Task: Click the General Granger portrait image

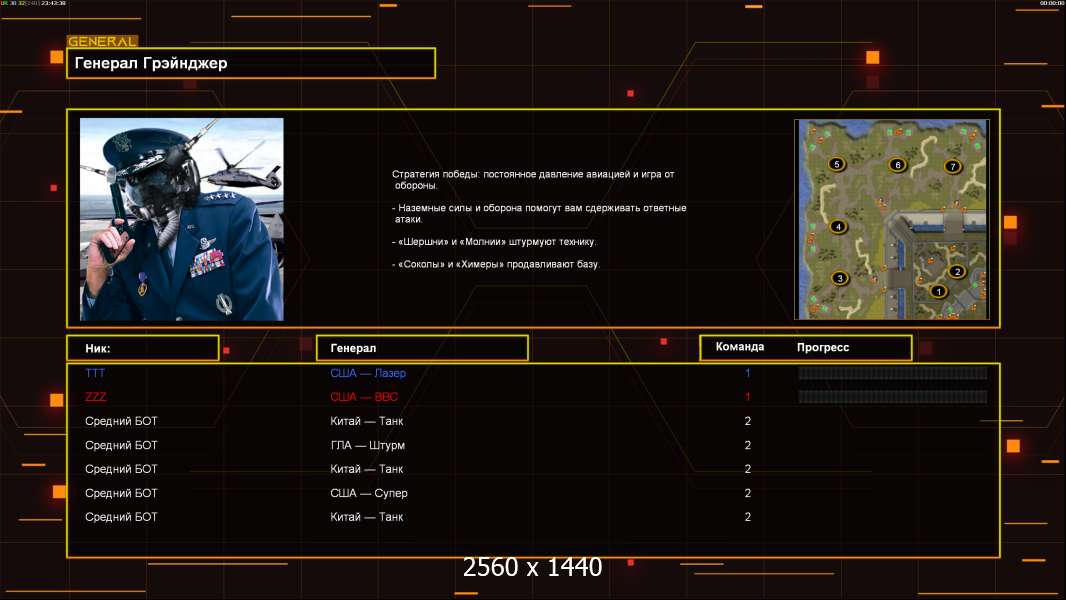Action: click(182, 219)
